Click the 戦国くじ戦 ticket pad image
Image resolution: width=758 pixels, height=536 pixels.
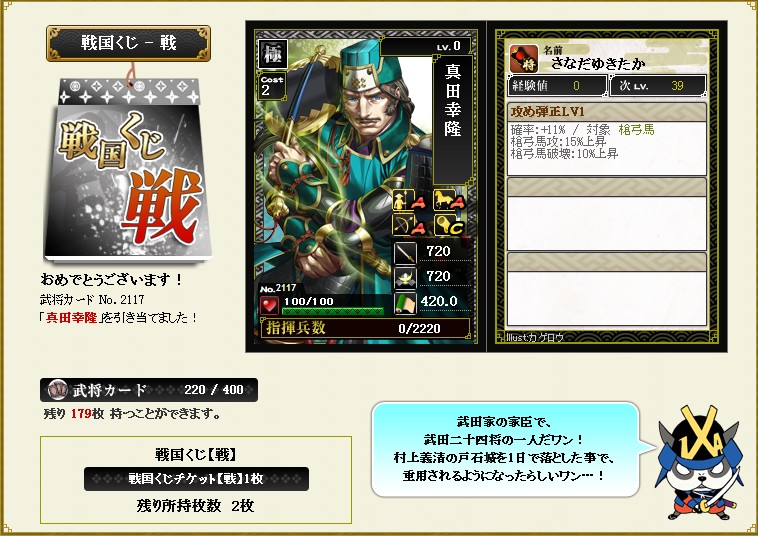tap(128, 170)
